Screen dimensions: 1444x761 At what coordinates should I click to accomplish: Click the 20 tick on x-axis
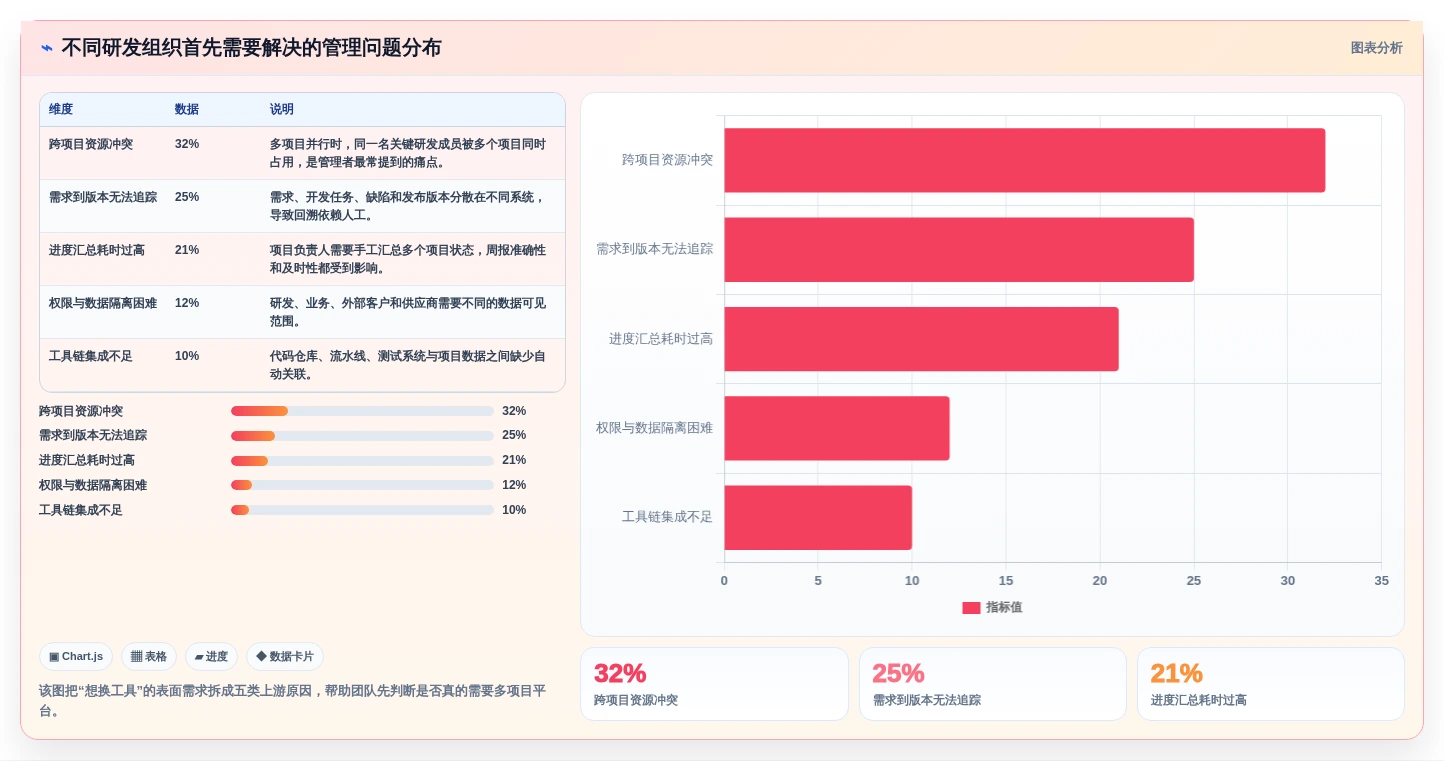1100,581
